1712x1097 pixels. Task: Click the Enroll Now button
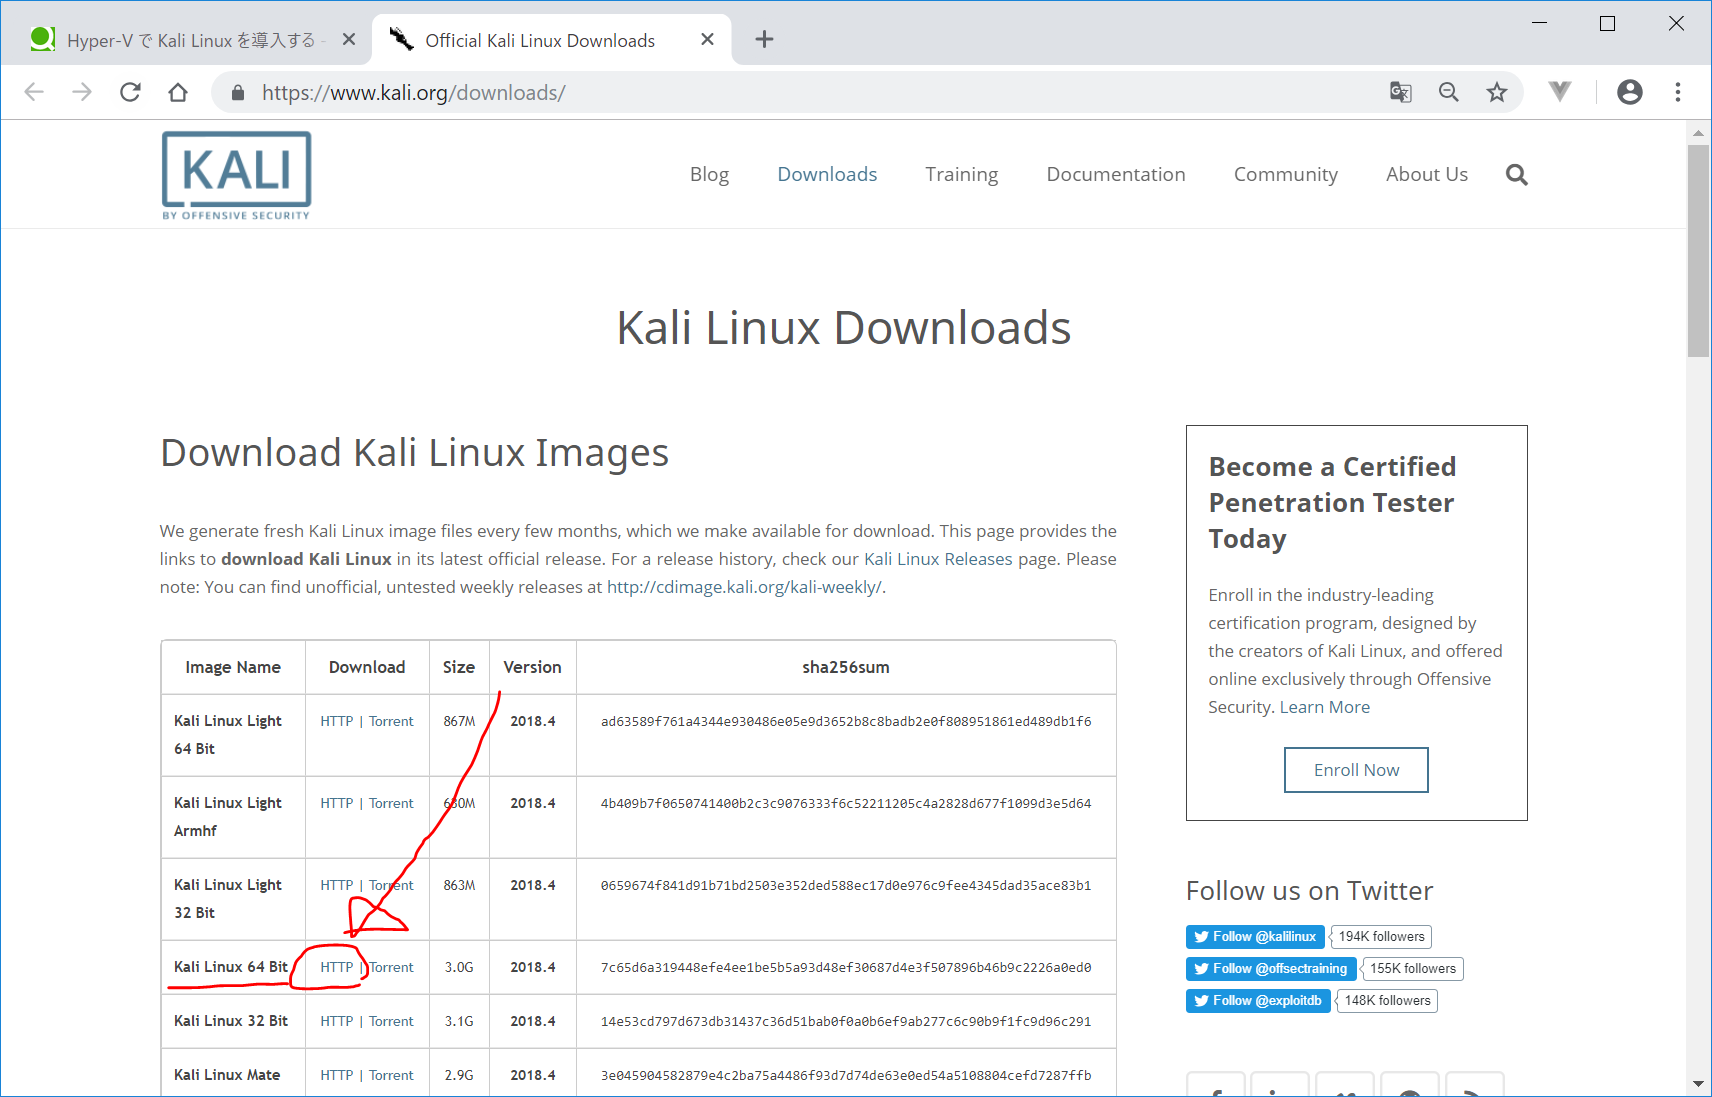pos(1355,770)
